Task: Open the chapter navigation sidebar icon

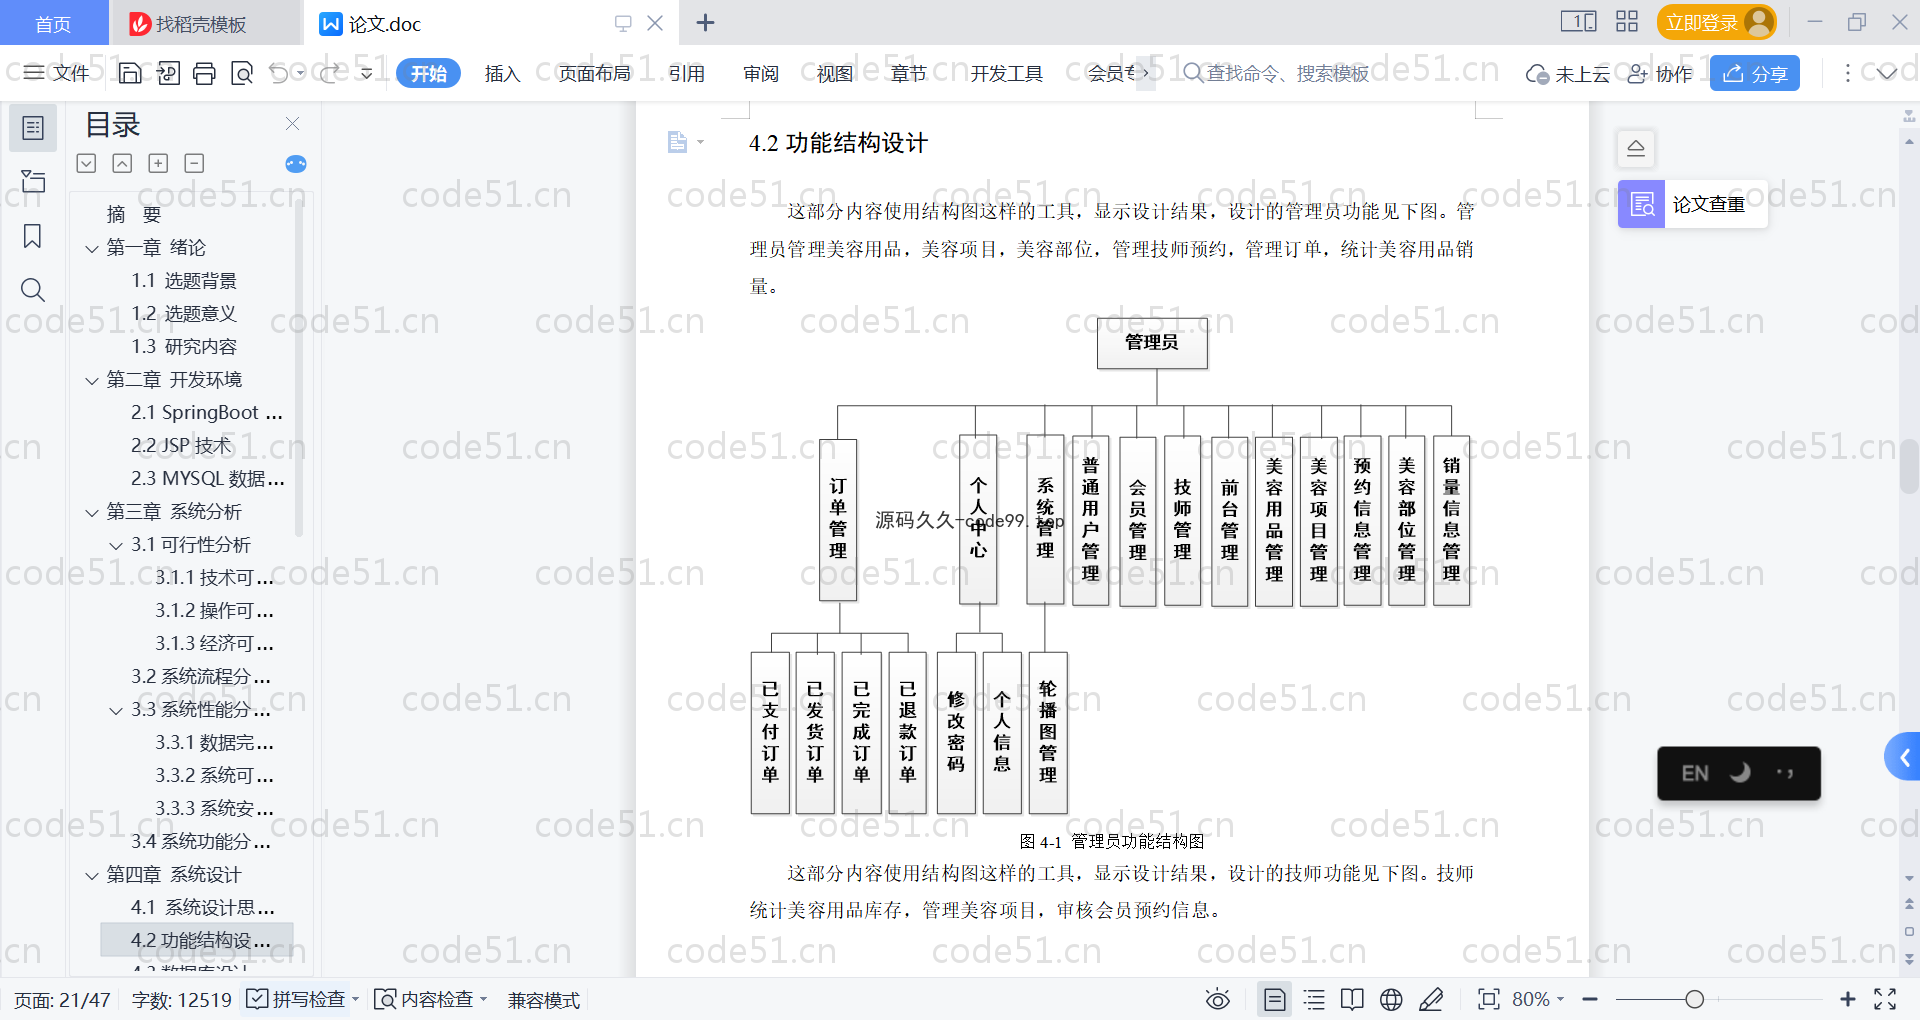Action: [x=33, y=181]
